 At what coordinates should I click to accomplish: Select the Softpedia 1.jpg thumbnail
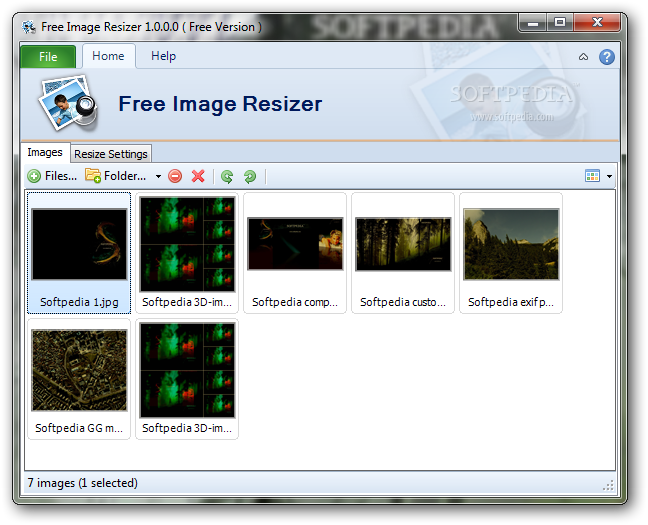point(79,253)
